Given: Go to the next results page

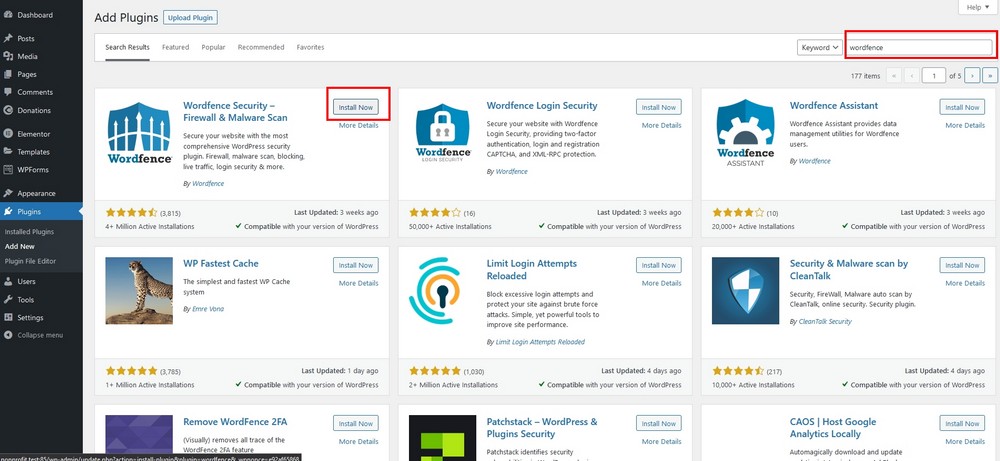Looking at the screenshot, I should [x=972, y=76].
